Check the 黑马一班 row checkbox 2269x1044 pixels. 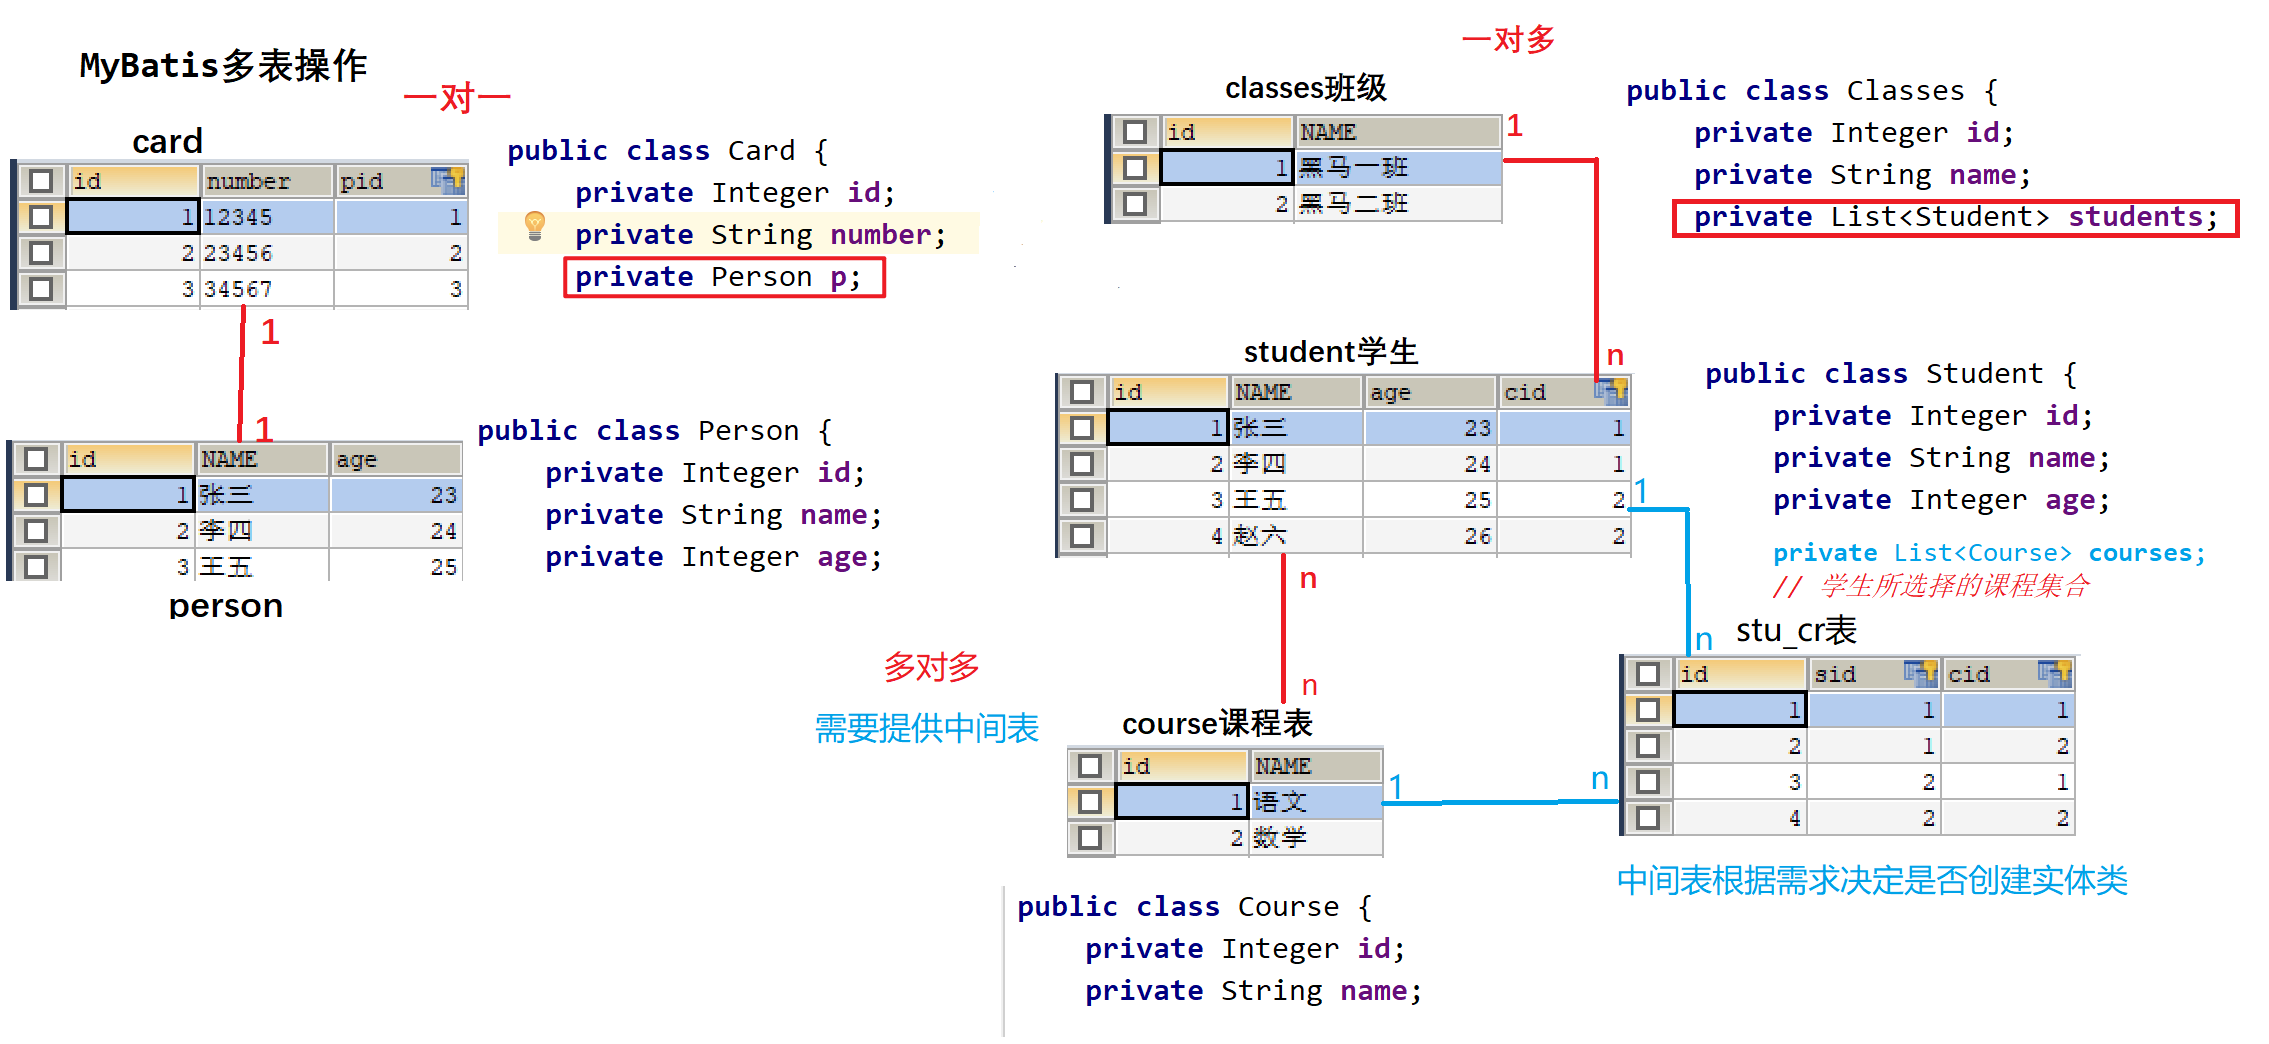[x=1135, y=168]
